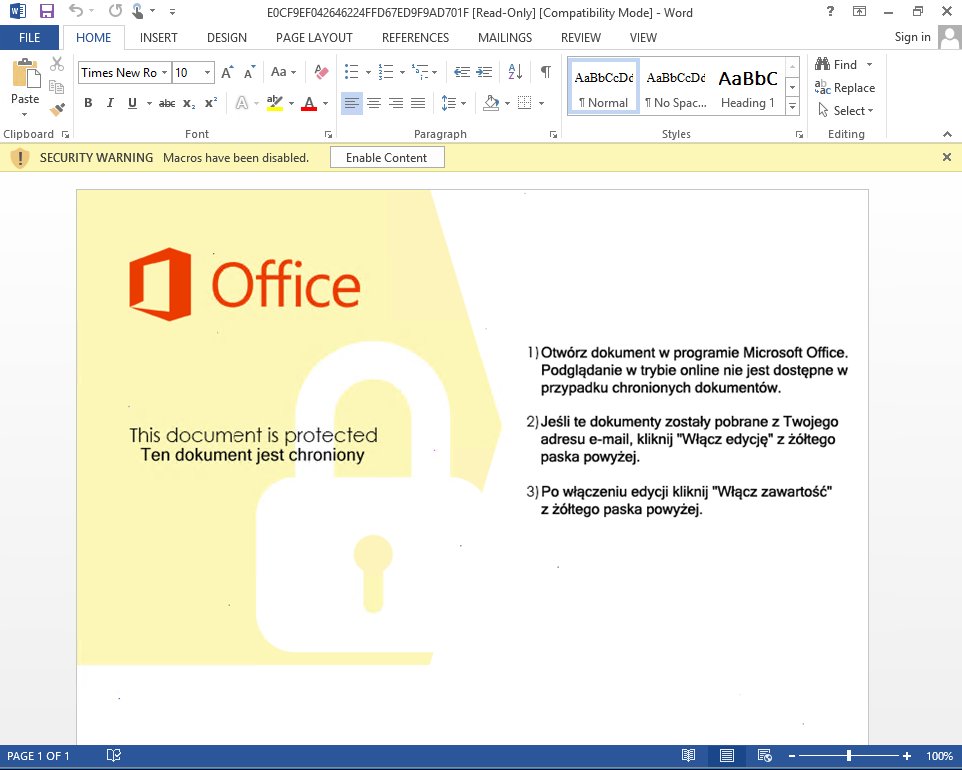Viewport: 962px width, 770px height.
Task: Click the Shrink Font icon
Action: (x=249, y=72)
